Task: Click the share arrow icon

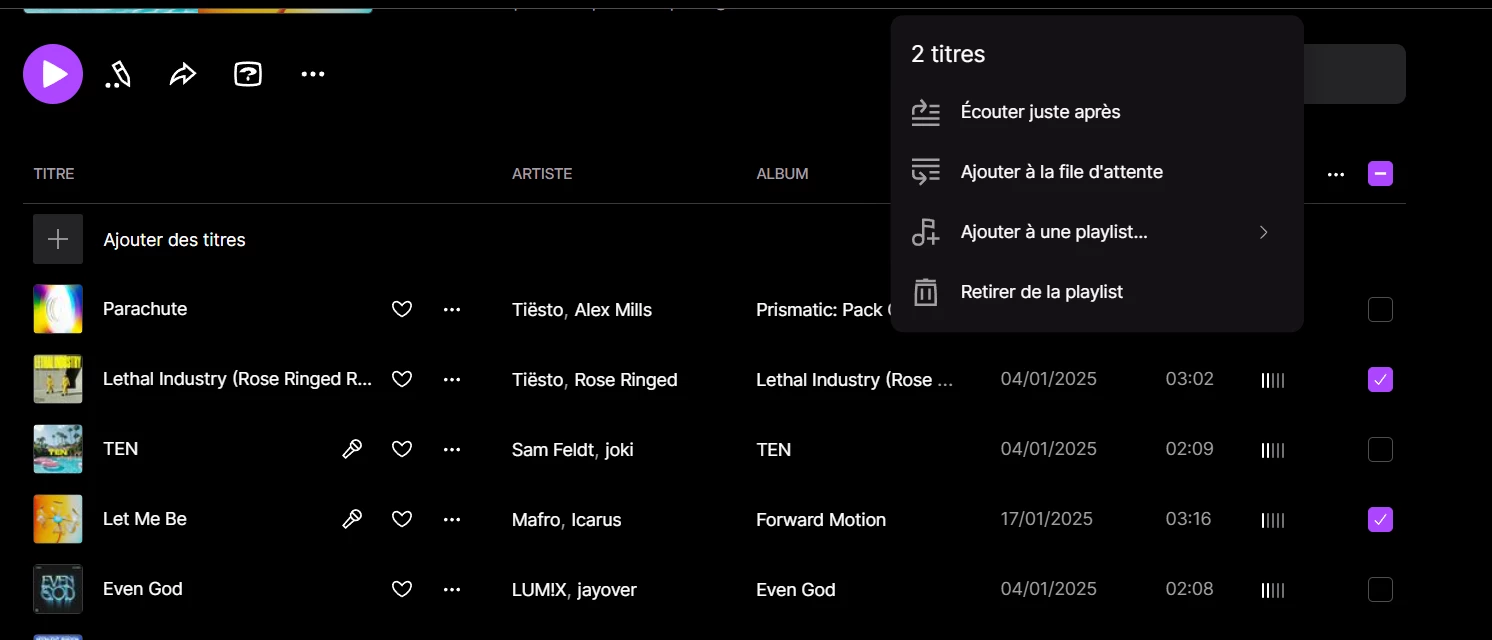Action: point(183,74)
